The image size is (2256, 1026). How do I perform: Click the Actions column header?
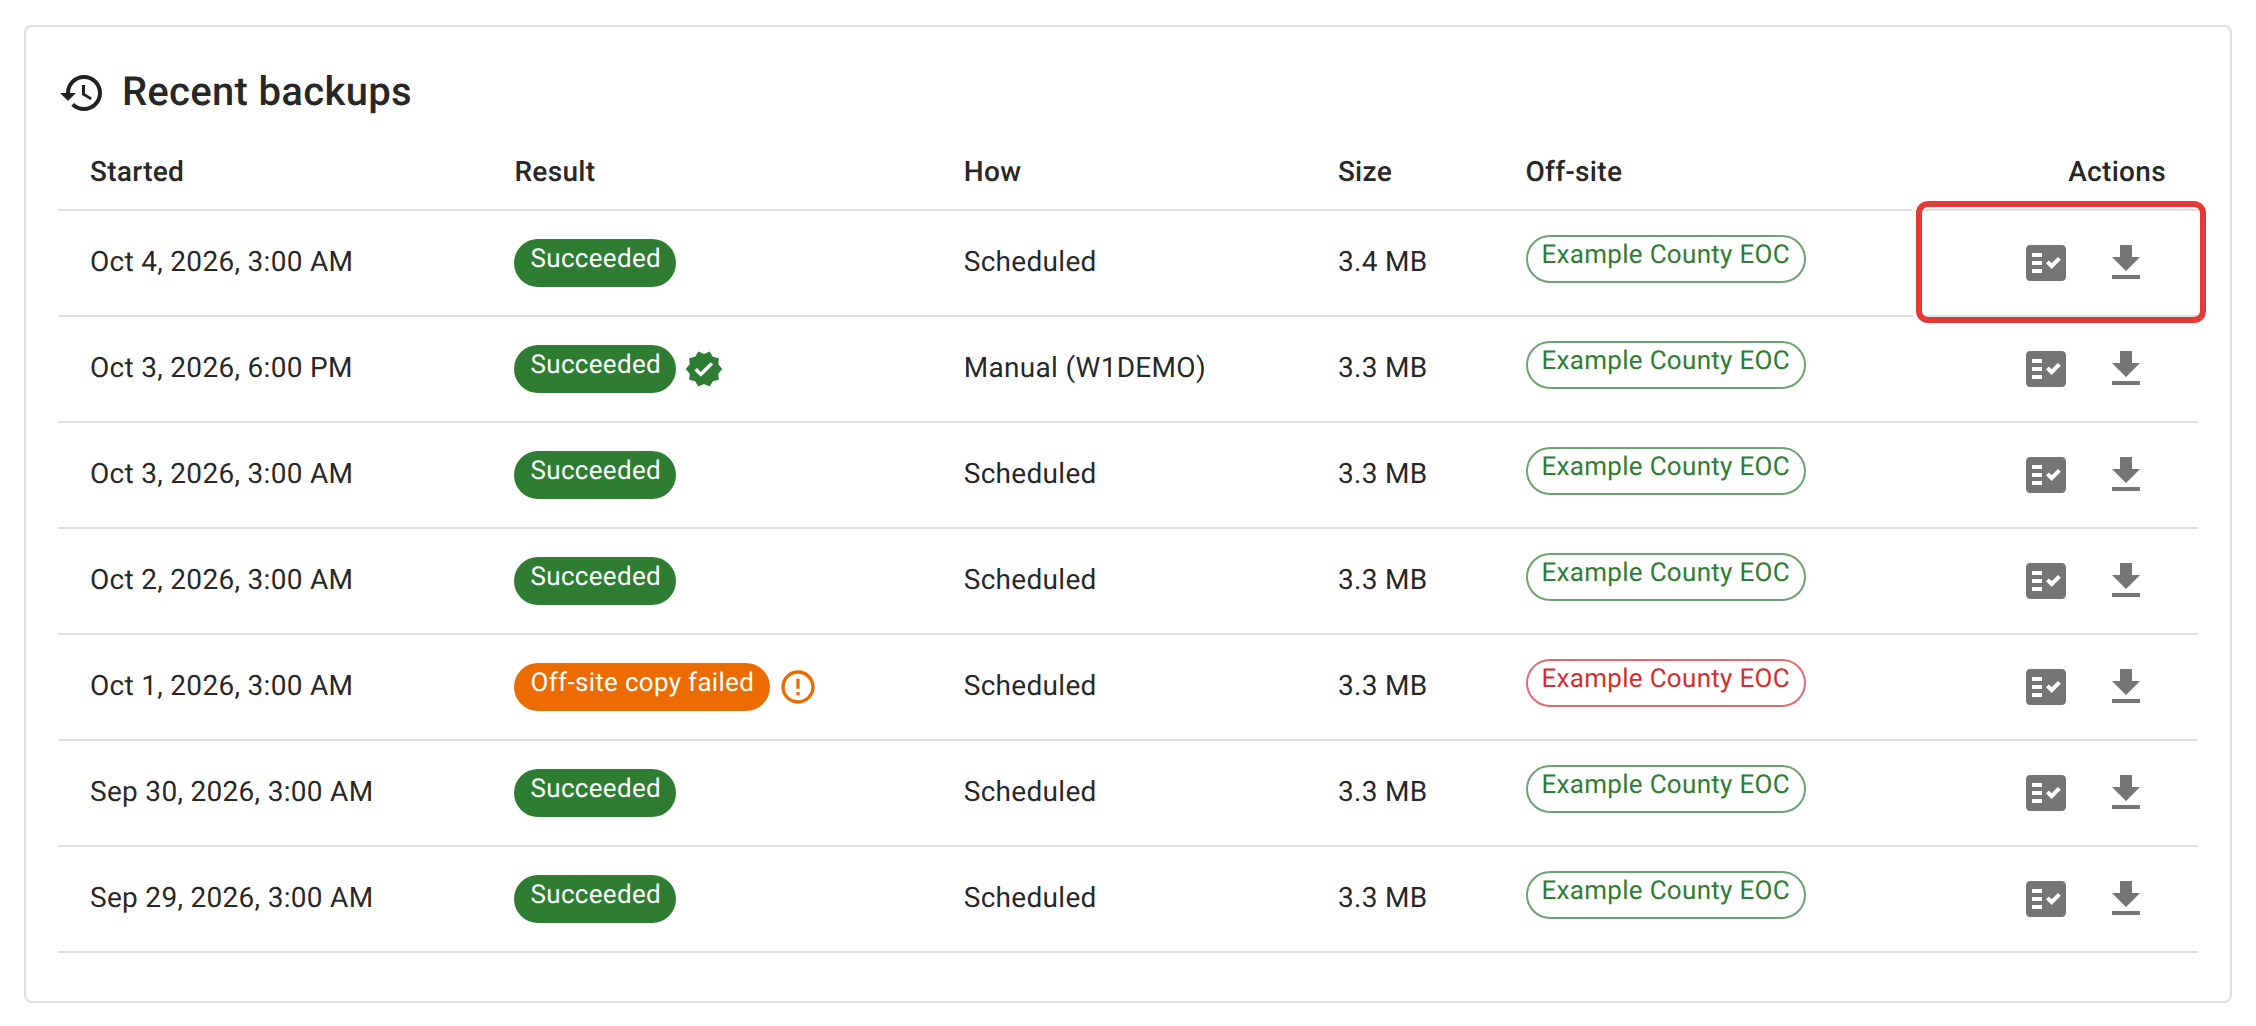2116,172
